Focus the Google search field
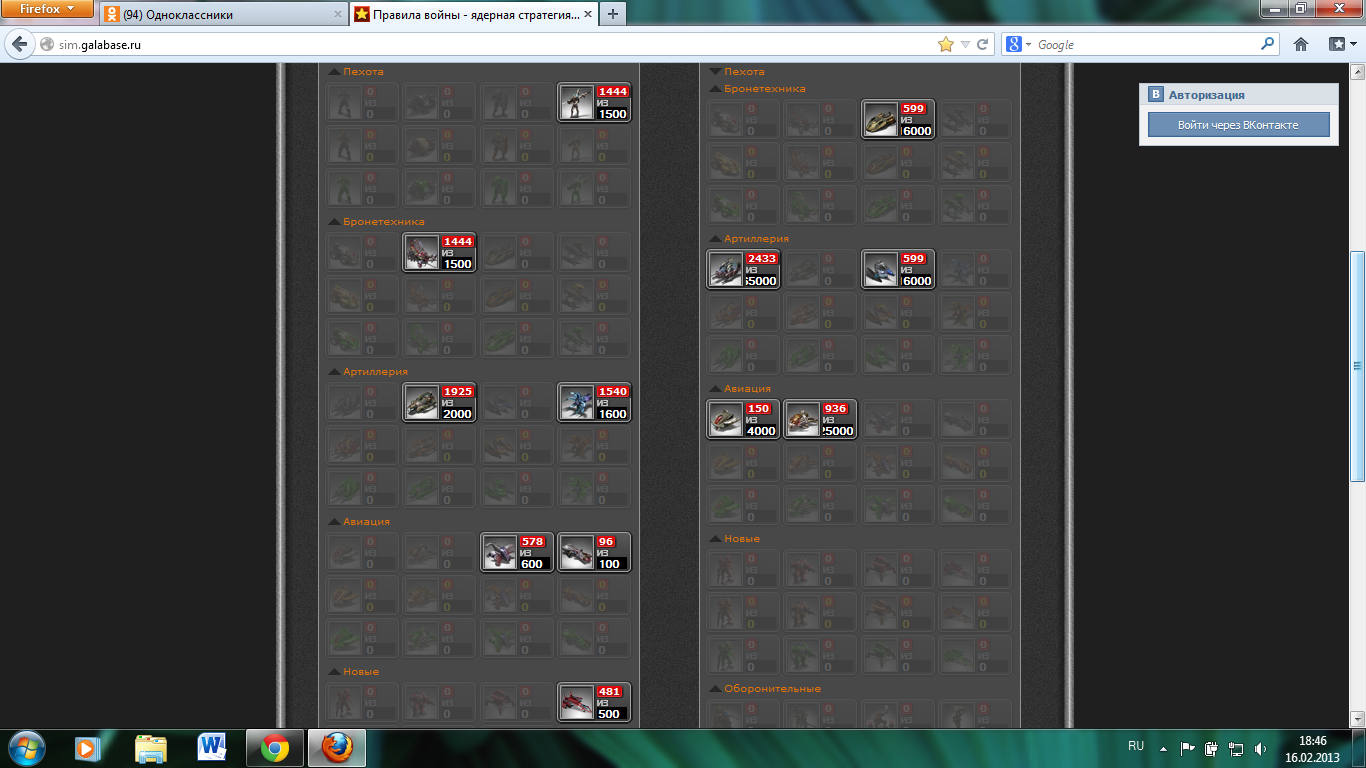This screenshot has width=1366, height=768. point(1146,45)
